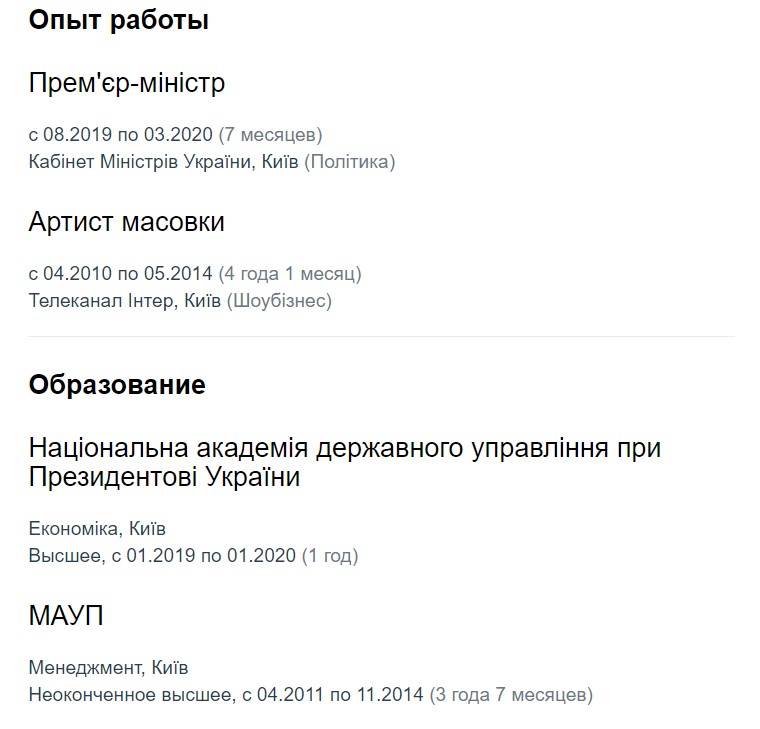Click the date range "с 04.2010 по 05.2014"
The image size is (760, 729).
(121, 273)
